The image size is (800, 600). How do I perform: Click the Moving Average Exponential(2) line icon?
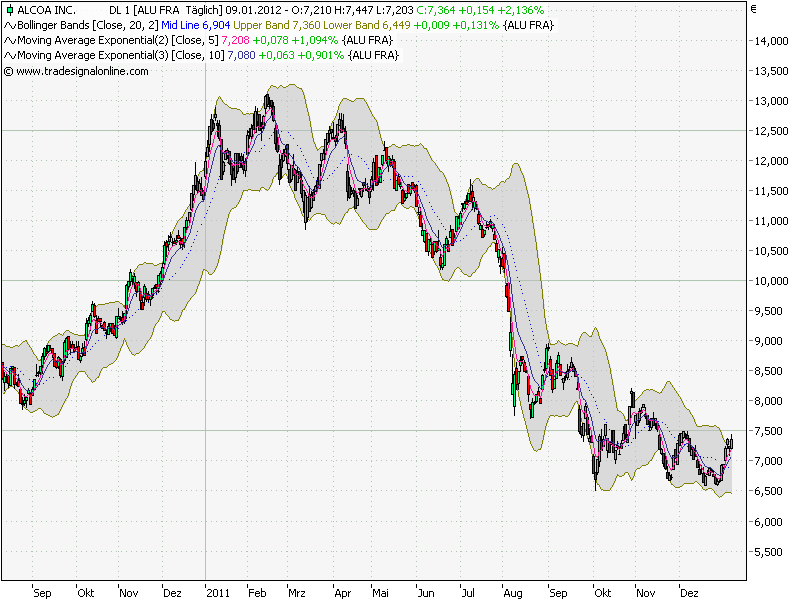(x=8, y=40)
